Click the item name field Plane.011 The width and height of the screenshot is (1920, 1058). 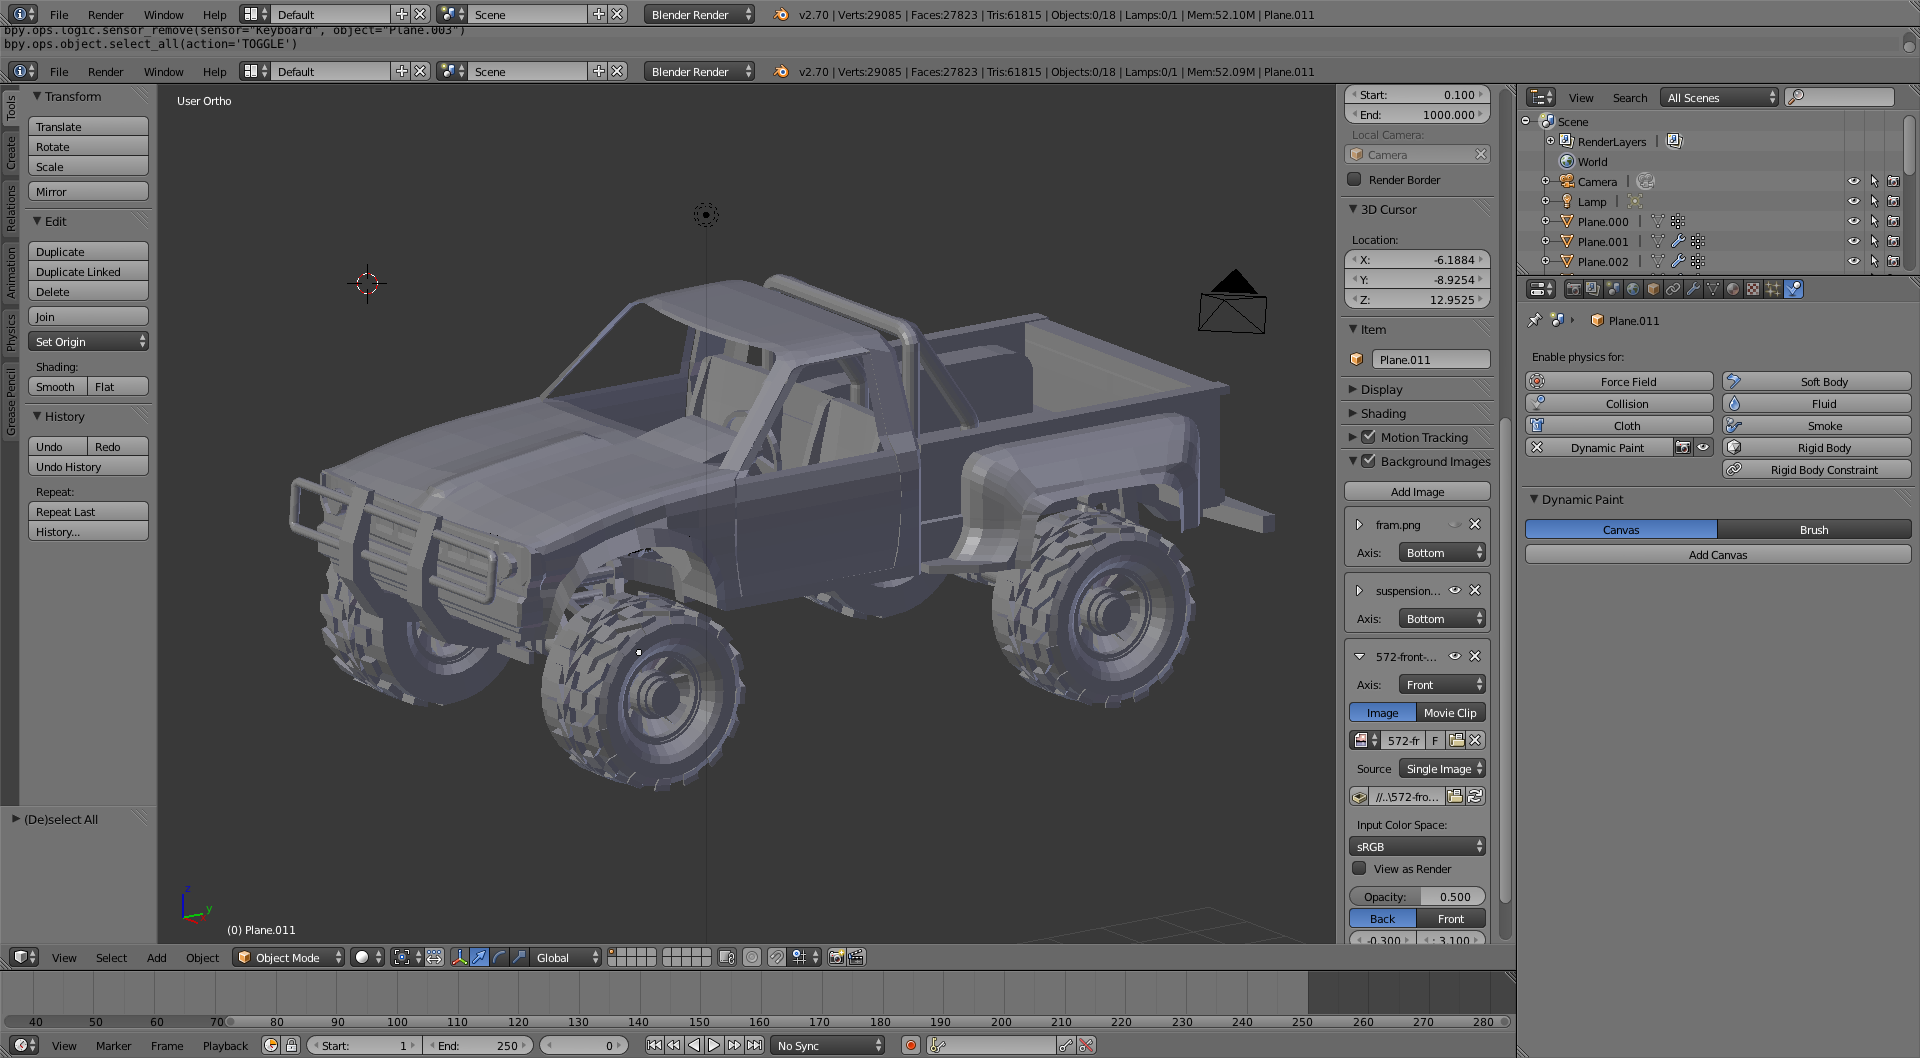pyautogui.click(x=1429, y=360)
